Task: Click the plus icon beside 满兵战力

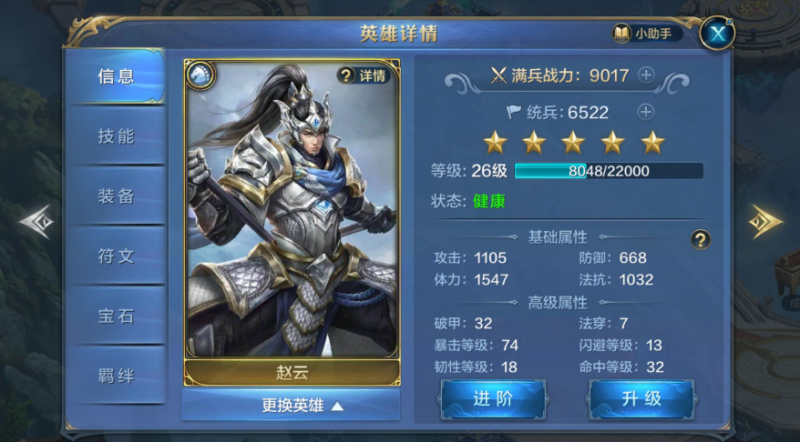Action: pyautogui.click(x=646, y=76)
